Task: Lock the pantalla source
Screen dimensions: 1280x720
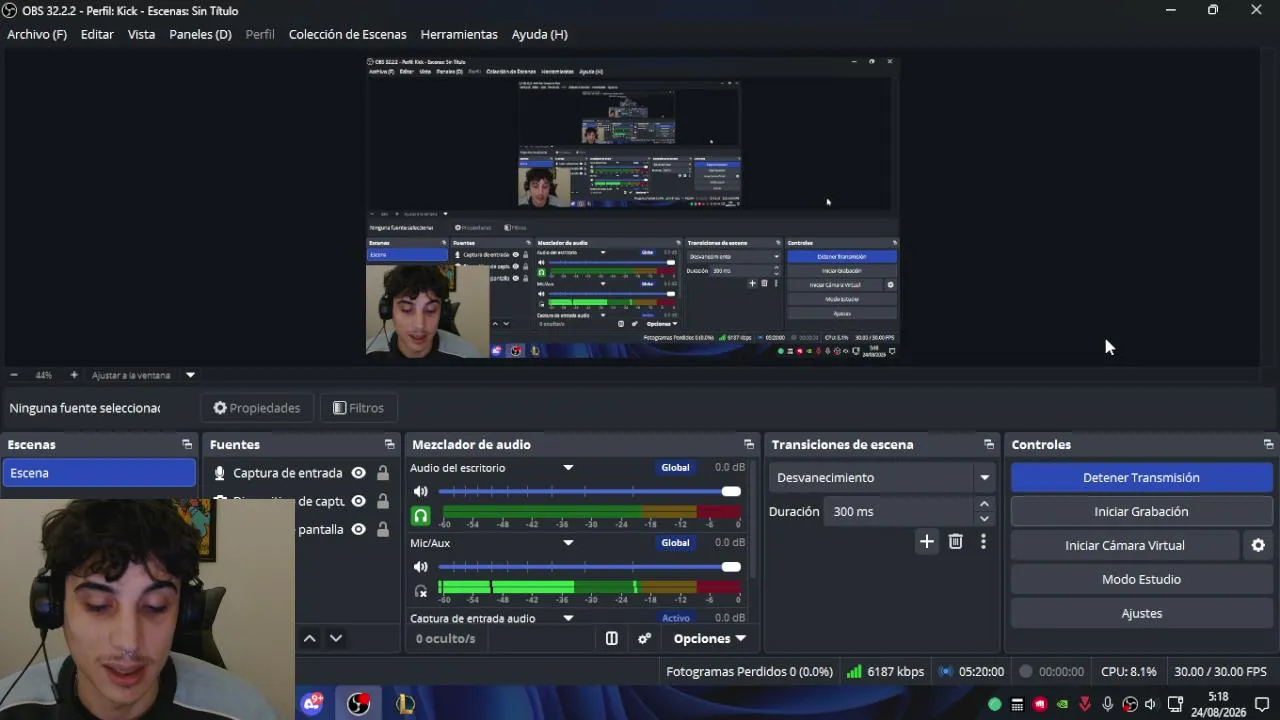Action: (383, 529)
